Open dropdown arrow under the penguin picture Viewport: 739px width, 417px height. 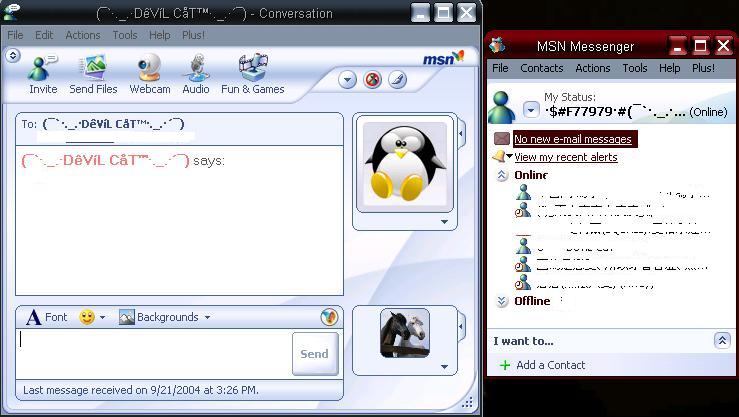pyautogui.click(x=444, y=221)
